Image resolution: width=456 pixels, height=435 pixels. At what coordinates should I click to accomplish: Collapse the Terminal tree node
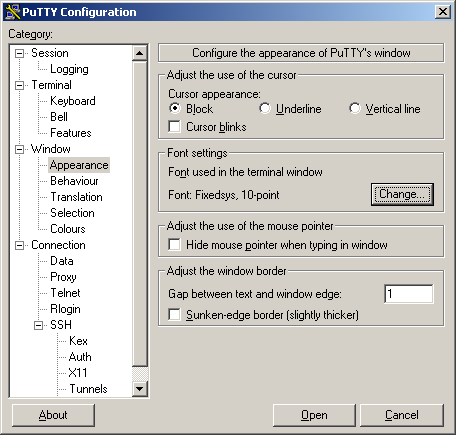click(x=20, y=85)
